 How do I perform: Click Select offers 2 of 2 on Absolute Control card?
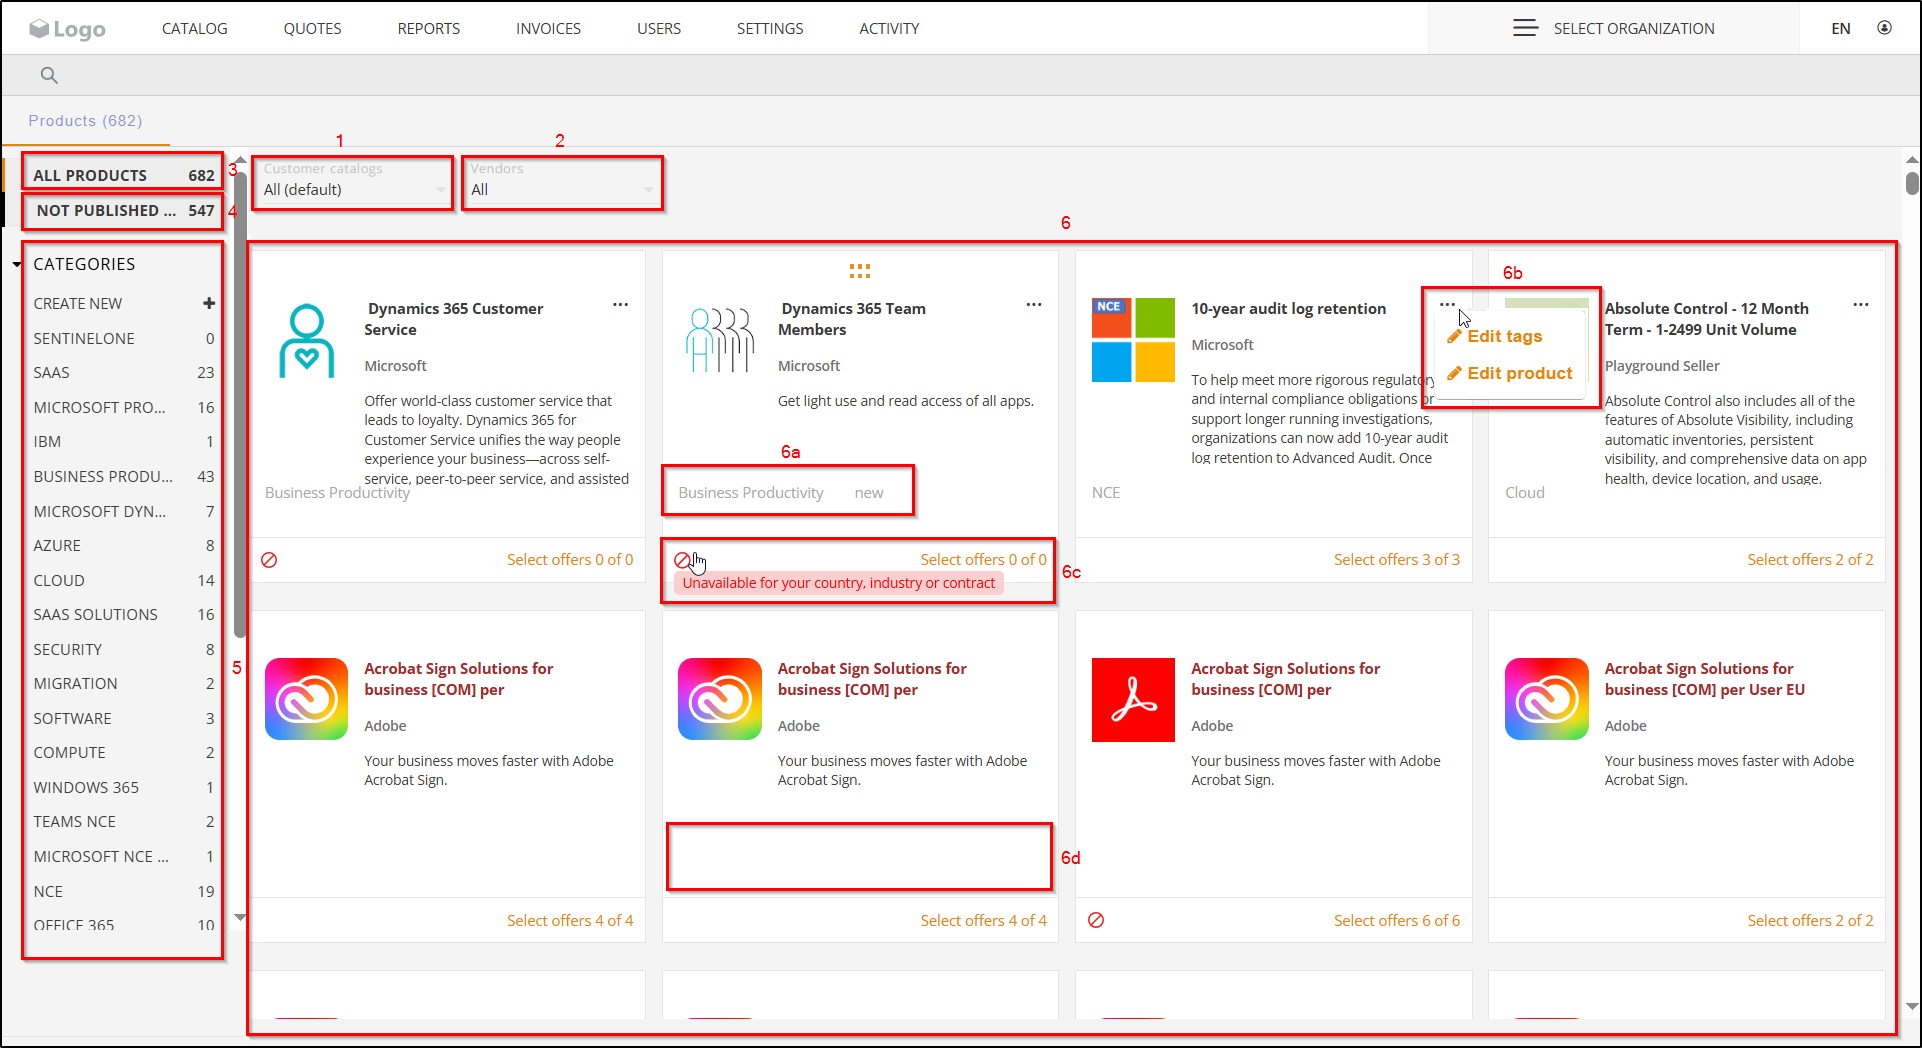point(1810,560)
